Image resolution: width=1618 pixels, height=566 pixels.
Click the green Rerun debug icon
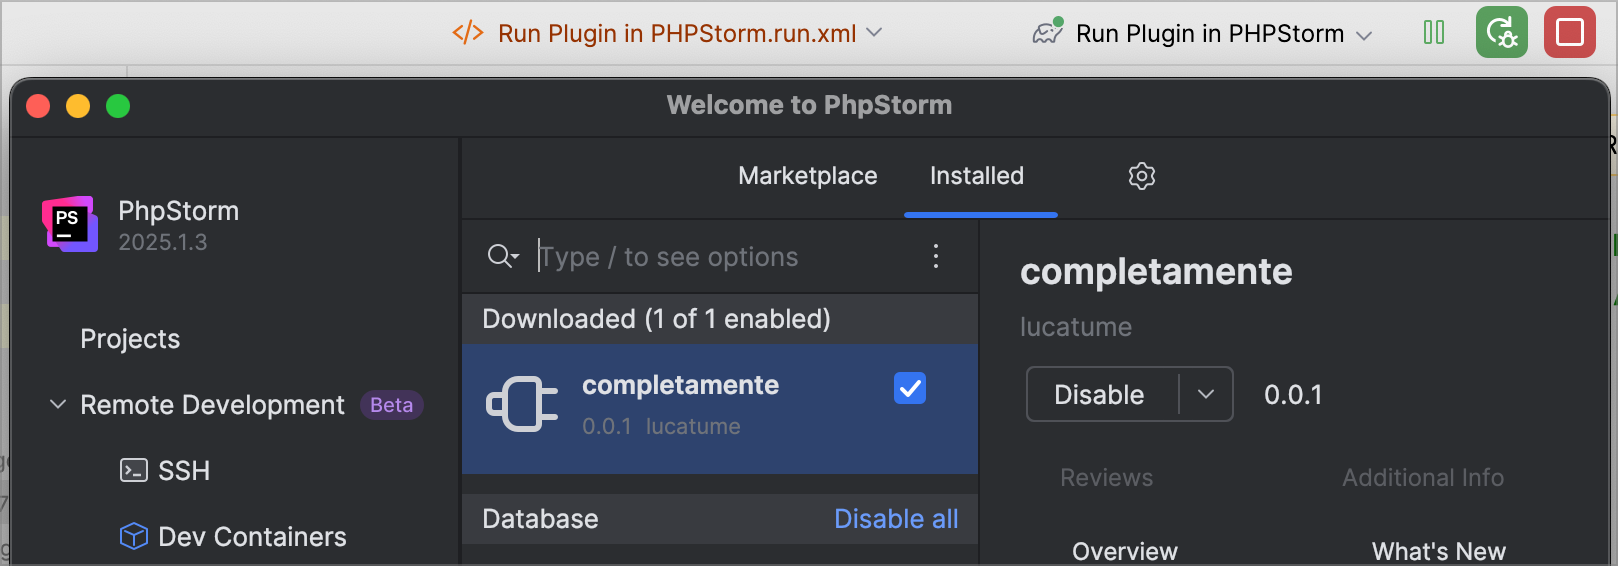point(1501,32)
